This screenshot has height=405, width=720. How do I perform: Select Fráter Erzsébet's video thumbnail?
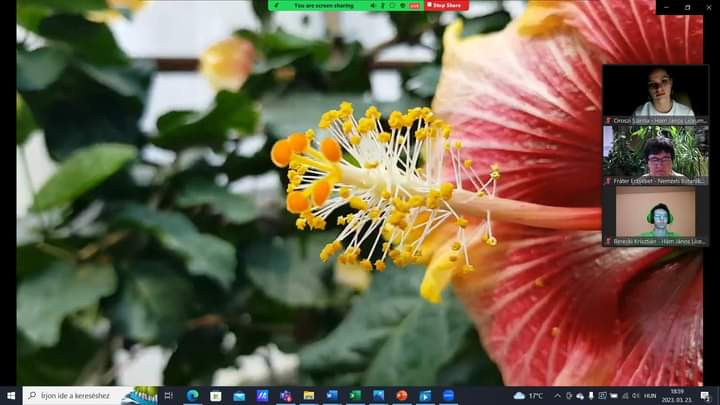tap(655, 152)
